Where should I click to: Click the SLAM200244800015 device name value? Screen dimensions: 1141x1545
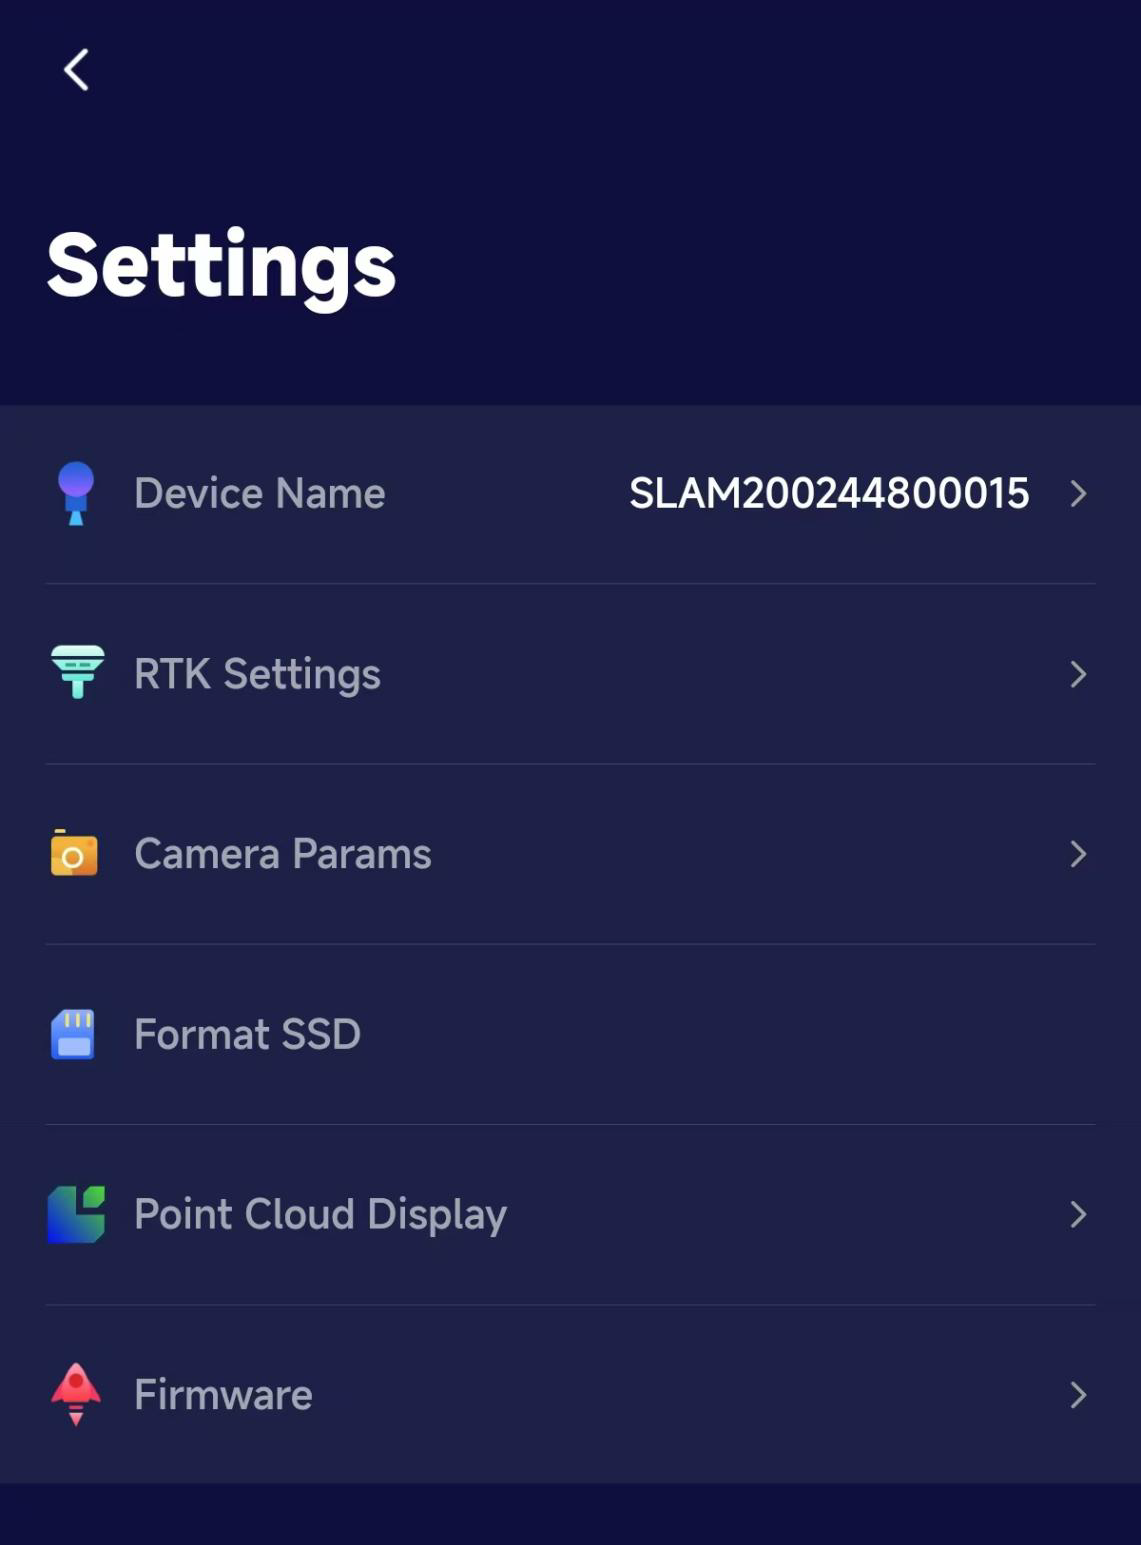click(829, 493)
